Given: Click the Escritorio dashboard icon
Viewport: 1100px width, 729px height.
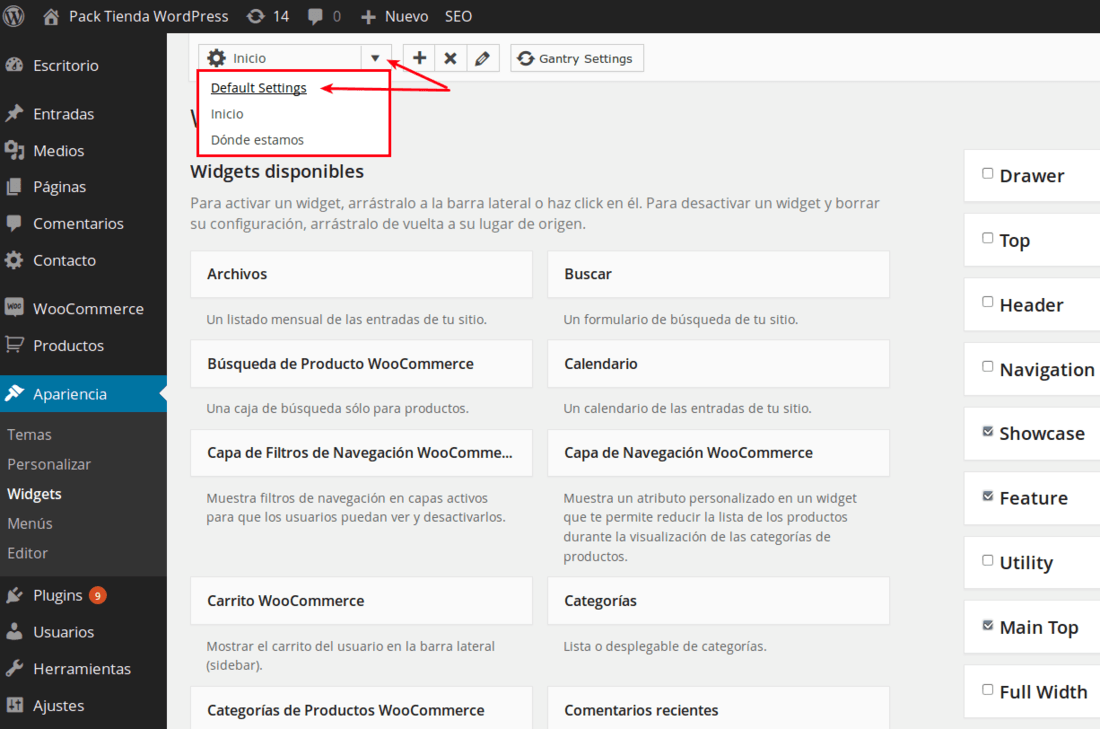Looking at the screenshot, I should click(x=14, y=65).
